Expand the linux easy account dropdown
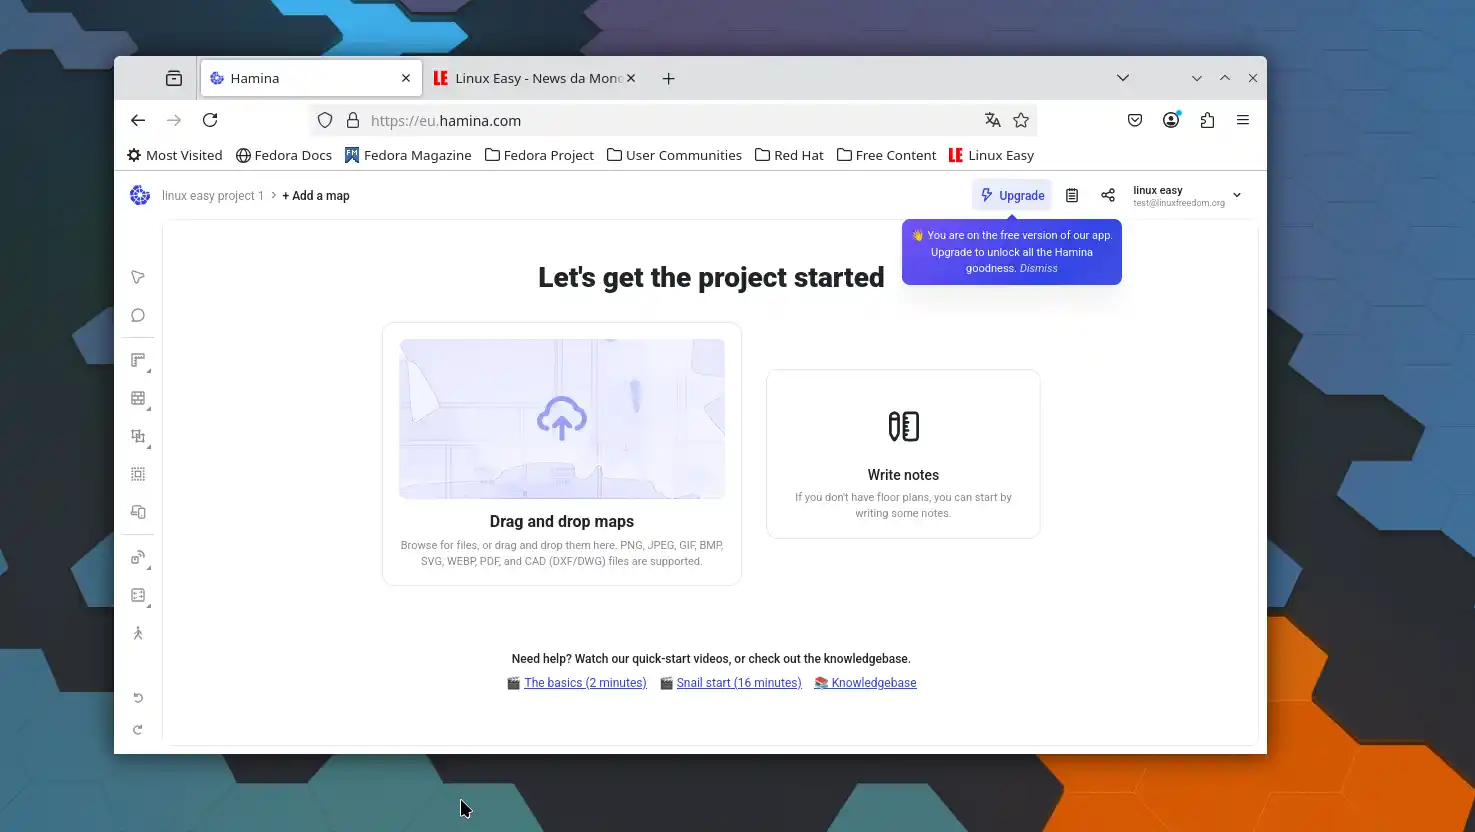1475x832 pixels. pos(1236,196)
